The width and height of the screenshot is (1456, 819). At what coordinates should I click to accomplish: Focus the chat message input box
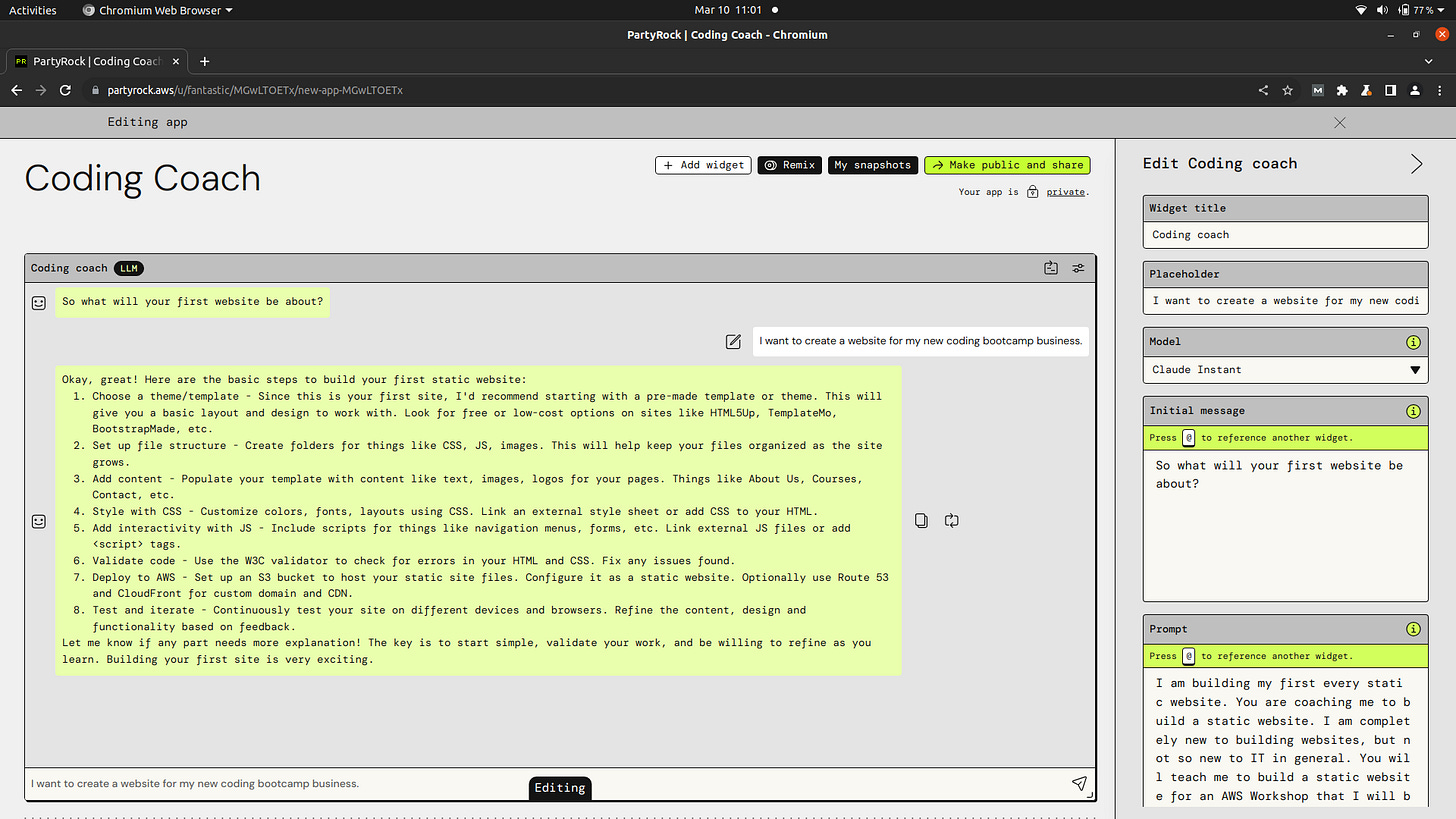[x=545, y=784]
